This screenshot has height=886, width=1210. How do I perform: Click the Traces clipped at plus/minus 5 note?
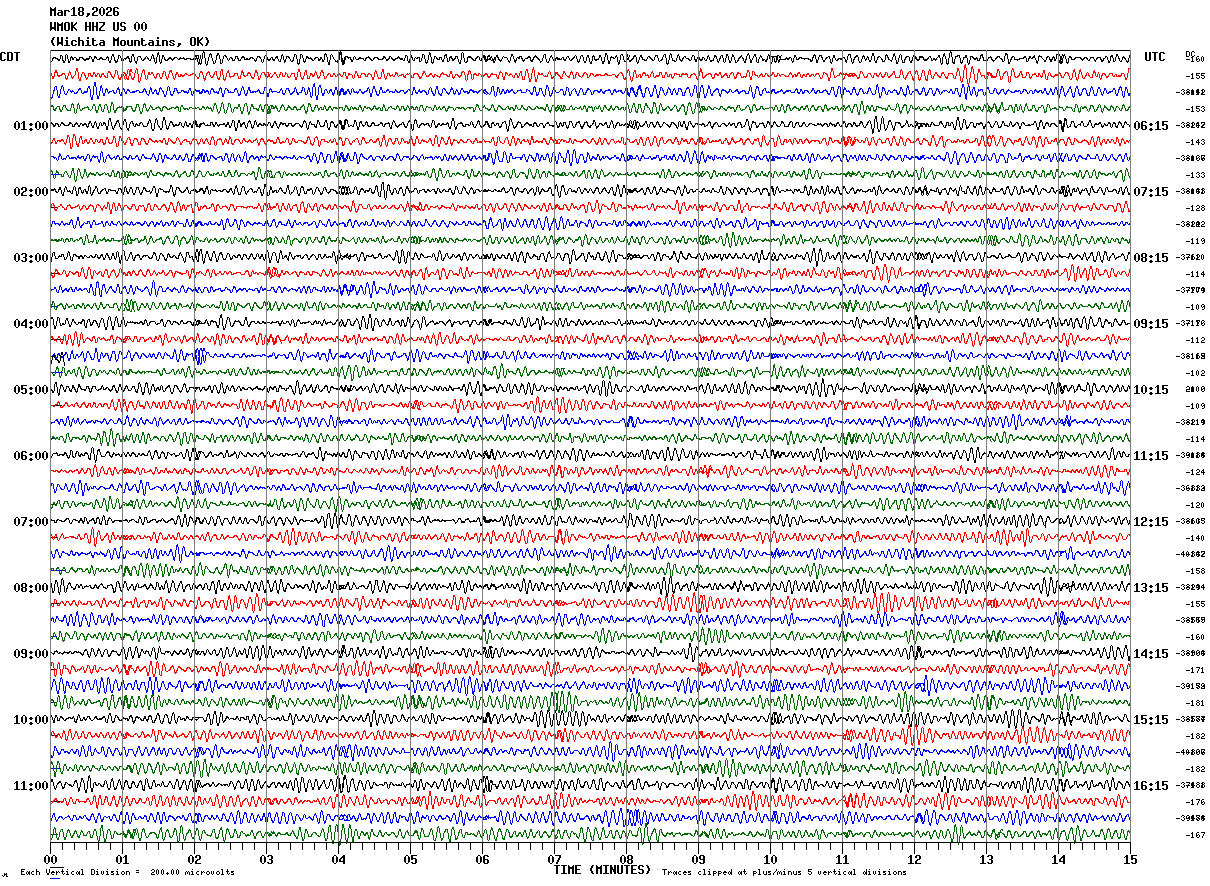point(784,872)
